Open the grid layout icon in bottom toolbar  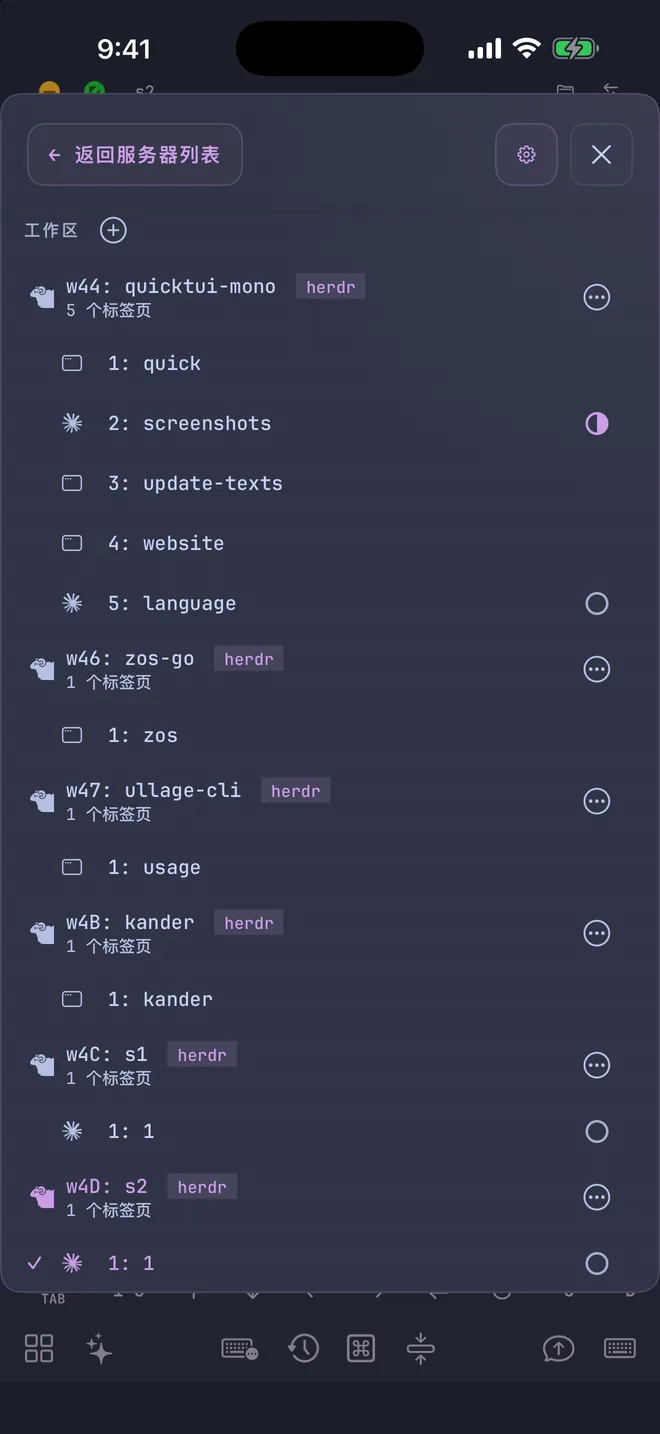coord(39,1348)
